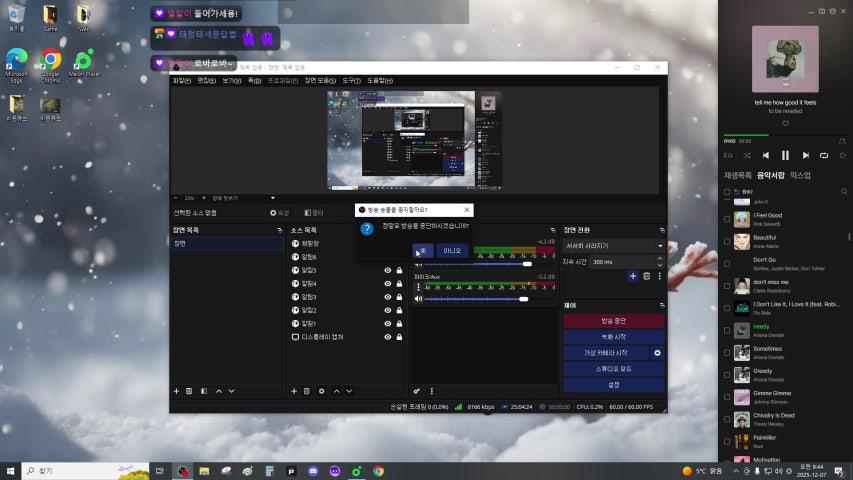The height and width of the screenshot is (480, 853).
Task: Click the source properties gear icon
Action: [321, 391]
